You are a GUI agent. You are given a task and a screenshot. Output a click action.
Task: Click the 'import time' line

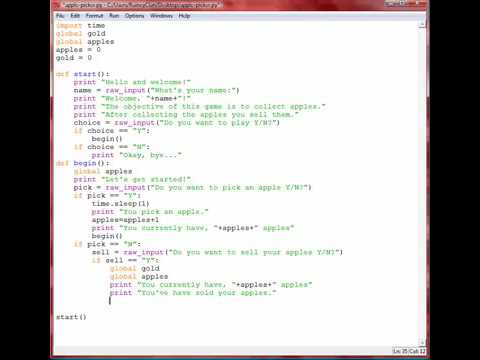(81, 26)
